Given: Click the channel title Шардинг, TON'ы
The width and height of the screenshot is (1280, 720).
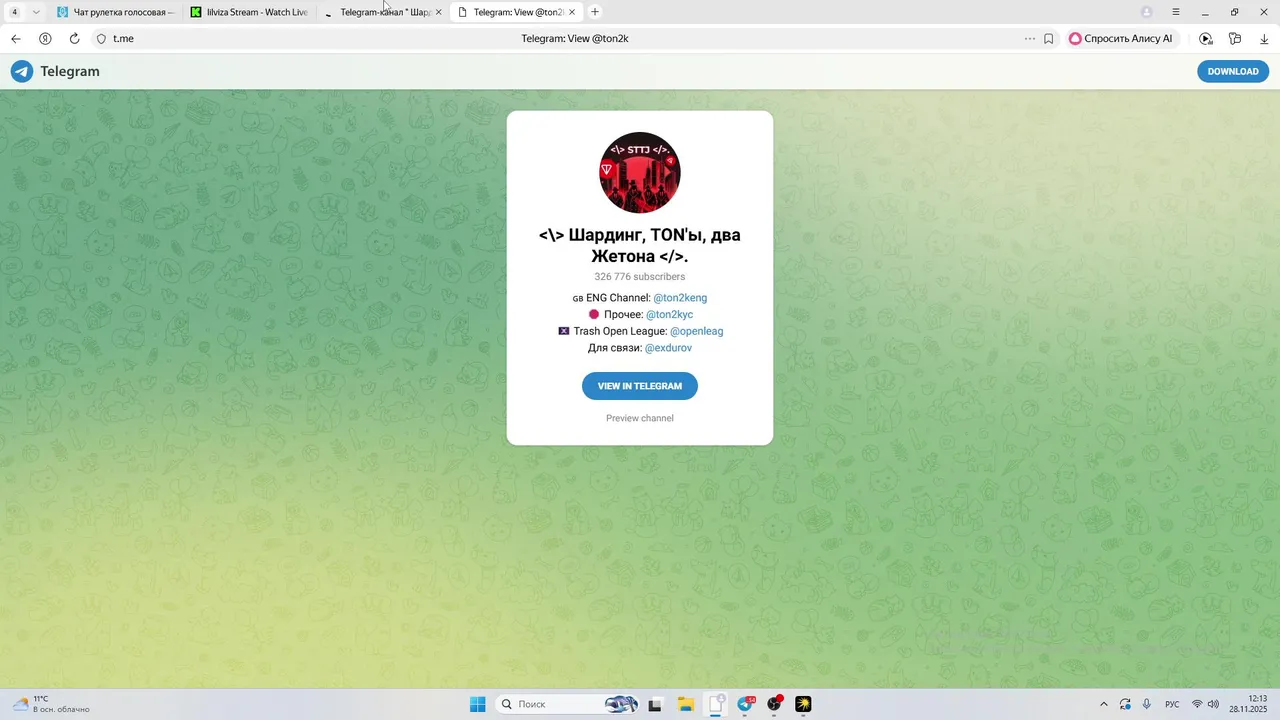Looking at the screenshot, I should [640, 246].
